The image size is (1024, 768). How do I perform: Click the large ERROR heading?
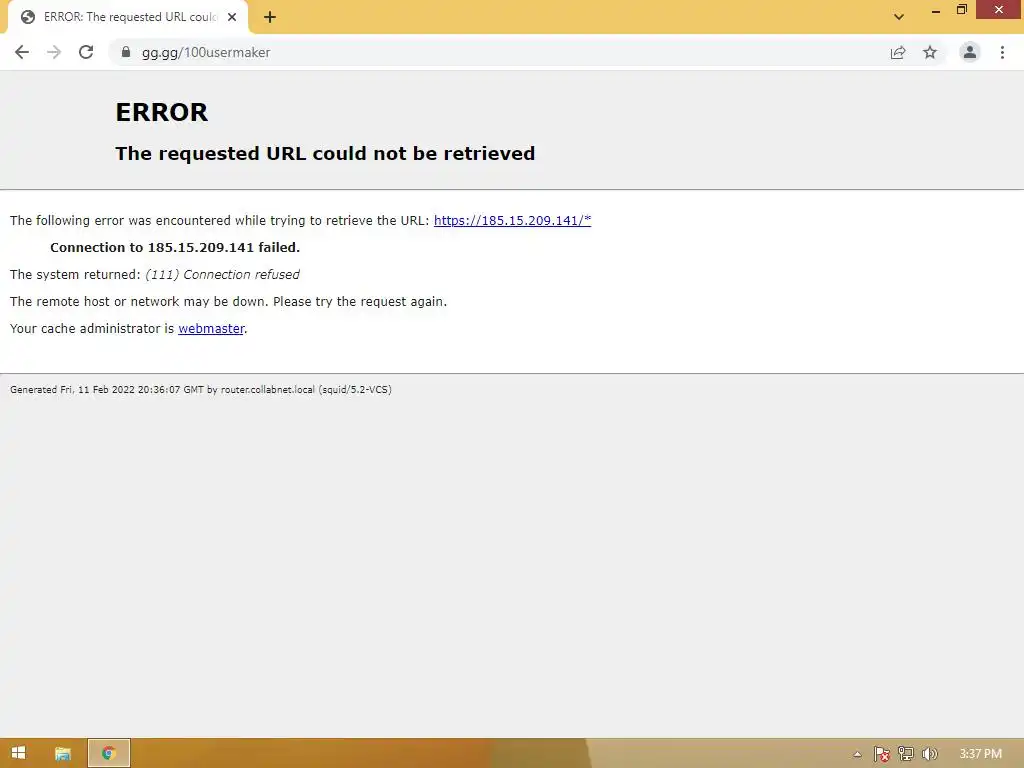(x=161, y=112)
